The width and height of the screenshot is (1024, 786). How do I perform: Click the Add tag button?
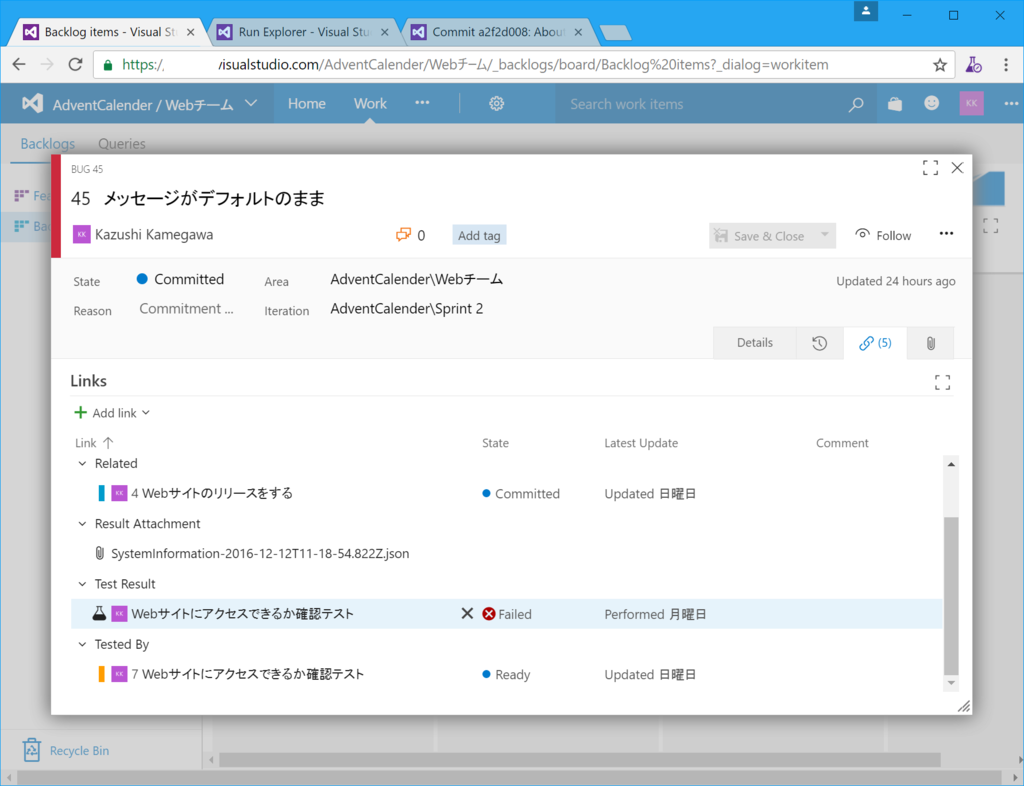click(479, 234)
